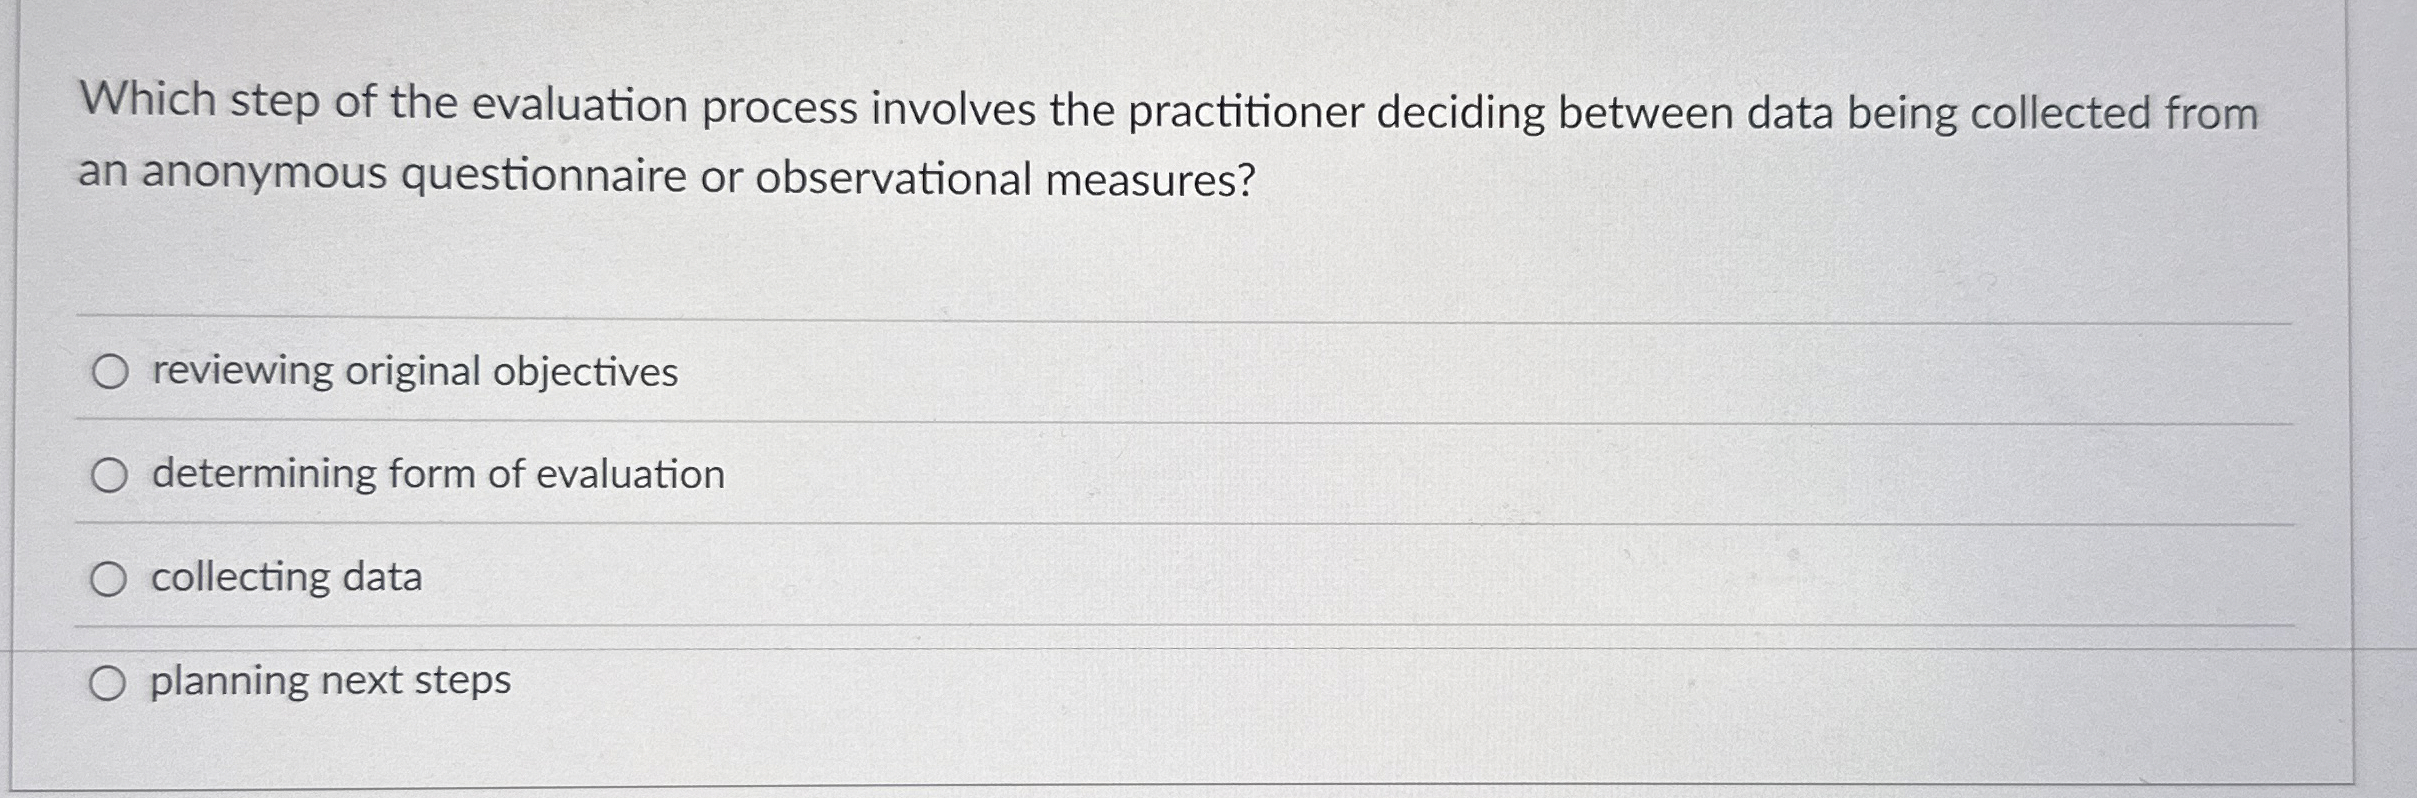Click the circle beside "collecting data"
The height and width of the screenshot is (798, 2417).
click(111, 577)
